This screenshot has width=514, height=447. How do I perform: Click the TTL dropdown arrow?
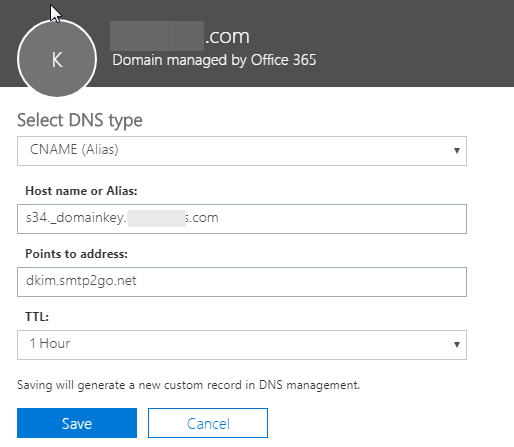tap(457, 344)
